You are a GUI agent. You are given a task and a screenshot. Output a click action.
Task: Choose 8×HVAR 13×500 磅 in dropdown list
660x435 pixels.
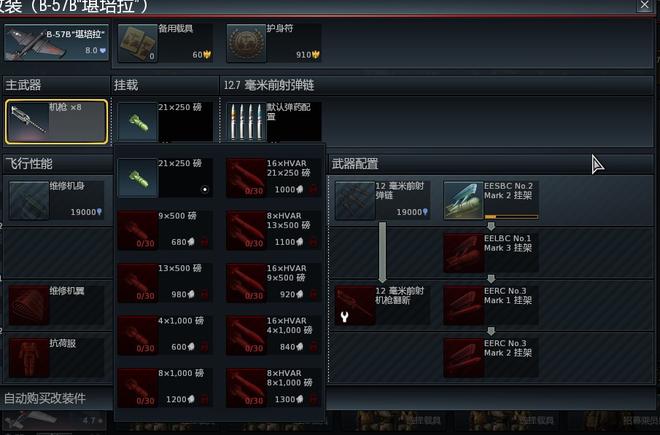(x=273, y=231)
